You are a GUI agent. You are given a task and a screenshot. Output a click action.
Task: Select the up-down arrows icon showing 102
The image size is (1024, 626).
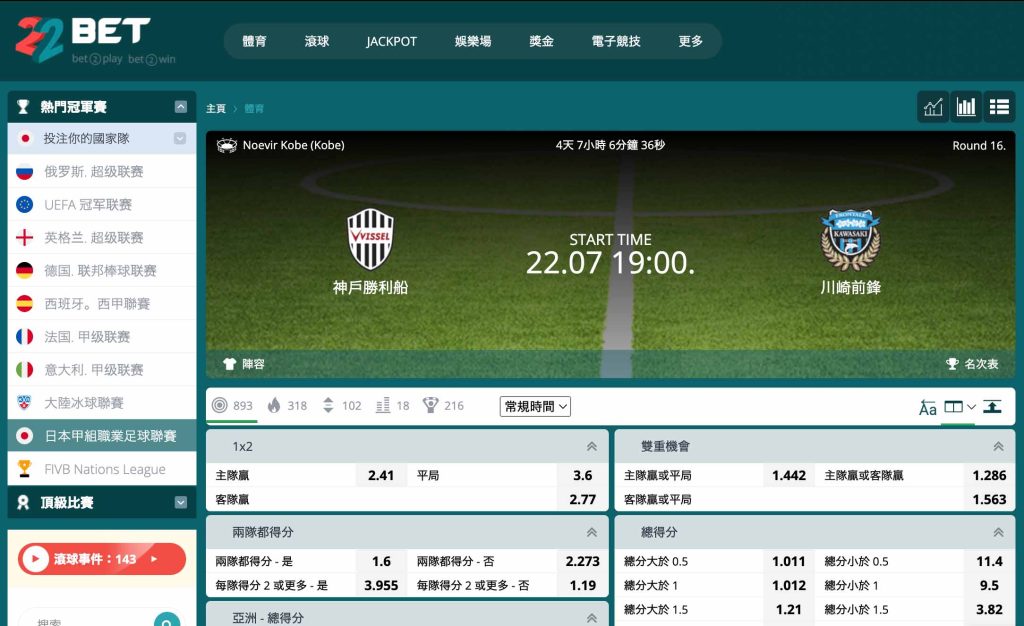click(x=328, y=405)
